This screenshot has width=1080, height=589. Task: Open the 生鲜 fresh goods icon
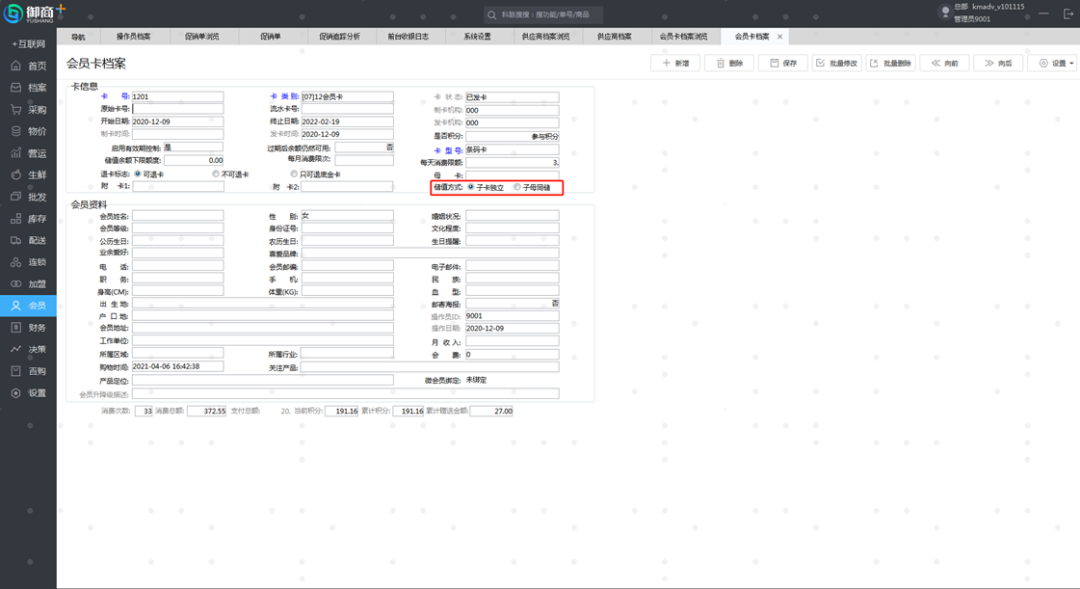tap(16, 175)
